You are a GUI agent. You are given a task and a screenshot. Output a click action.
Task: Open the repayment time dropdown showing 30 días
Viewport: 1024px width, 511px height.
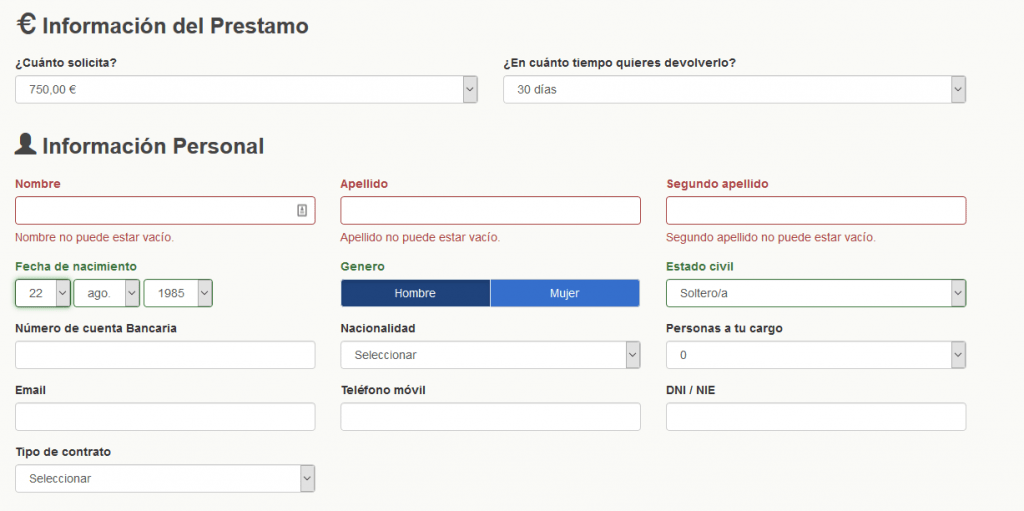point(734,90)
